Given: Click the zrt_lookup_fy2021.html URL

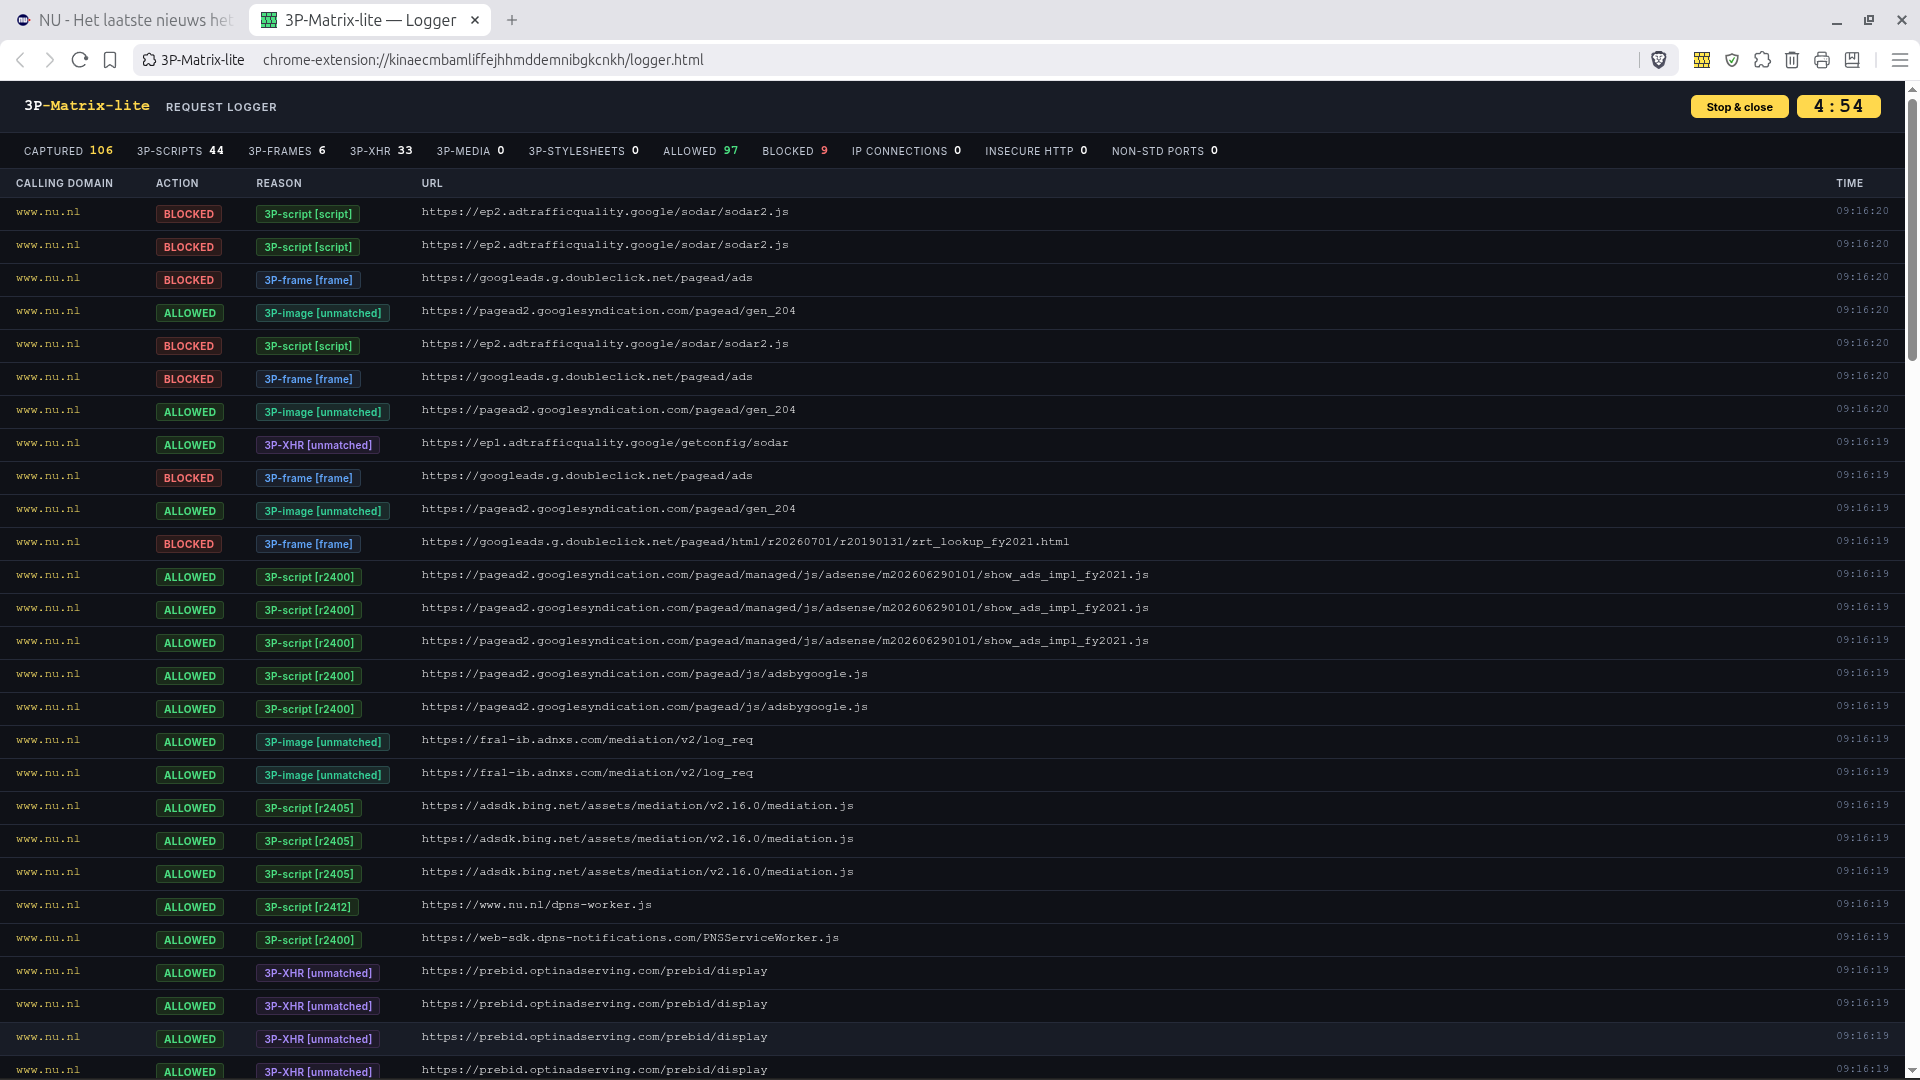Looking at the screenshot, I should [x=745, y=542].
